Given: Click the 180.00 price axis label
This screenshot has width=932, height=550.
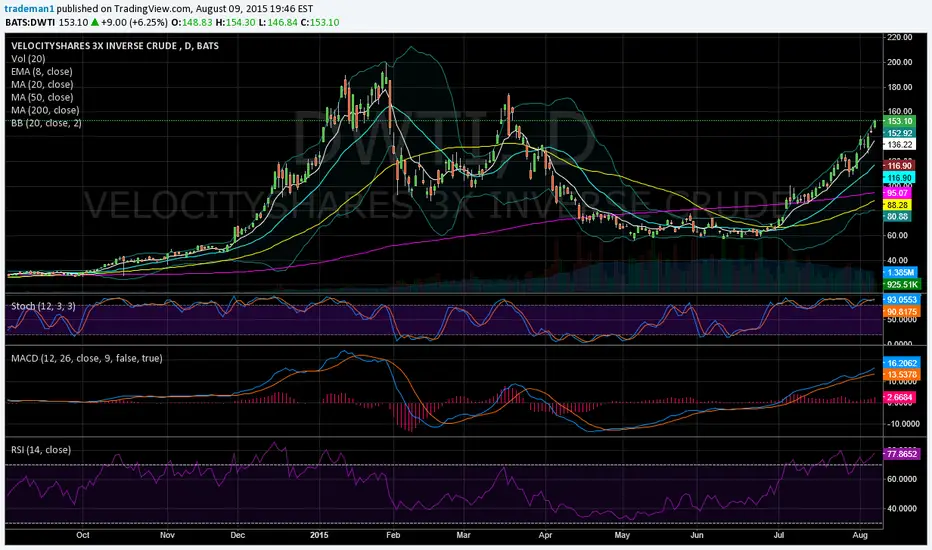Looking at the screenshot, I should pos(899,87).
